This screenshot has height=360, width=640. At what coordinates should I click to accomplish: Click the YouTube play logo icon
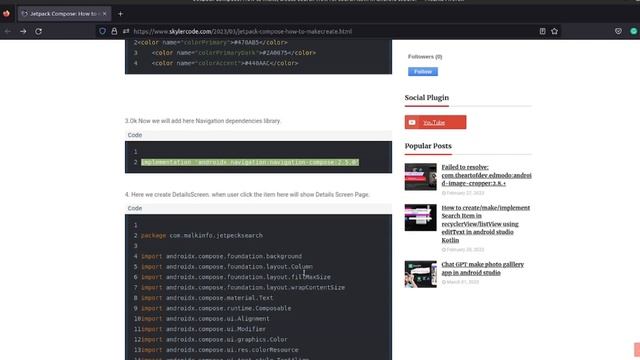(412, 122)
